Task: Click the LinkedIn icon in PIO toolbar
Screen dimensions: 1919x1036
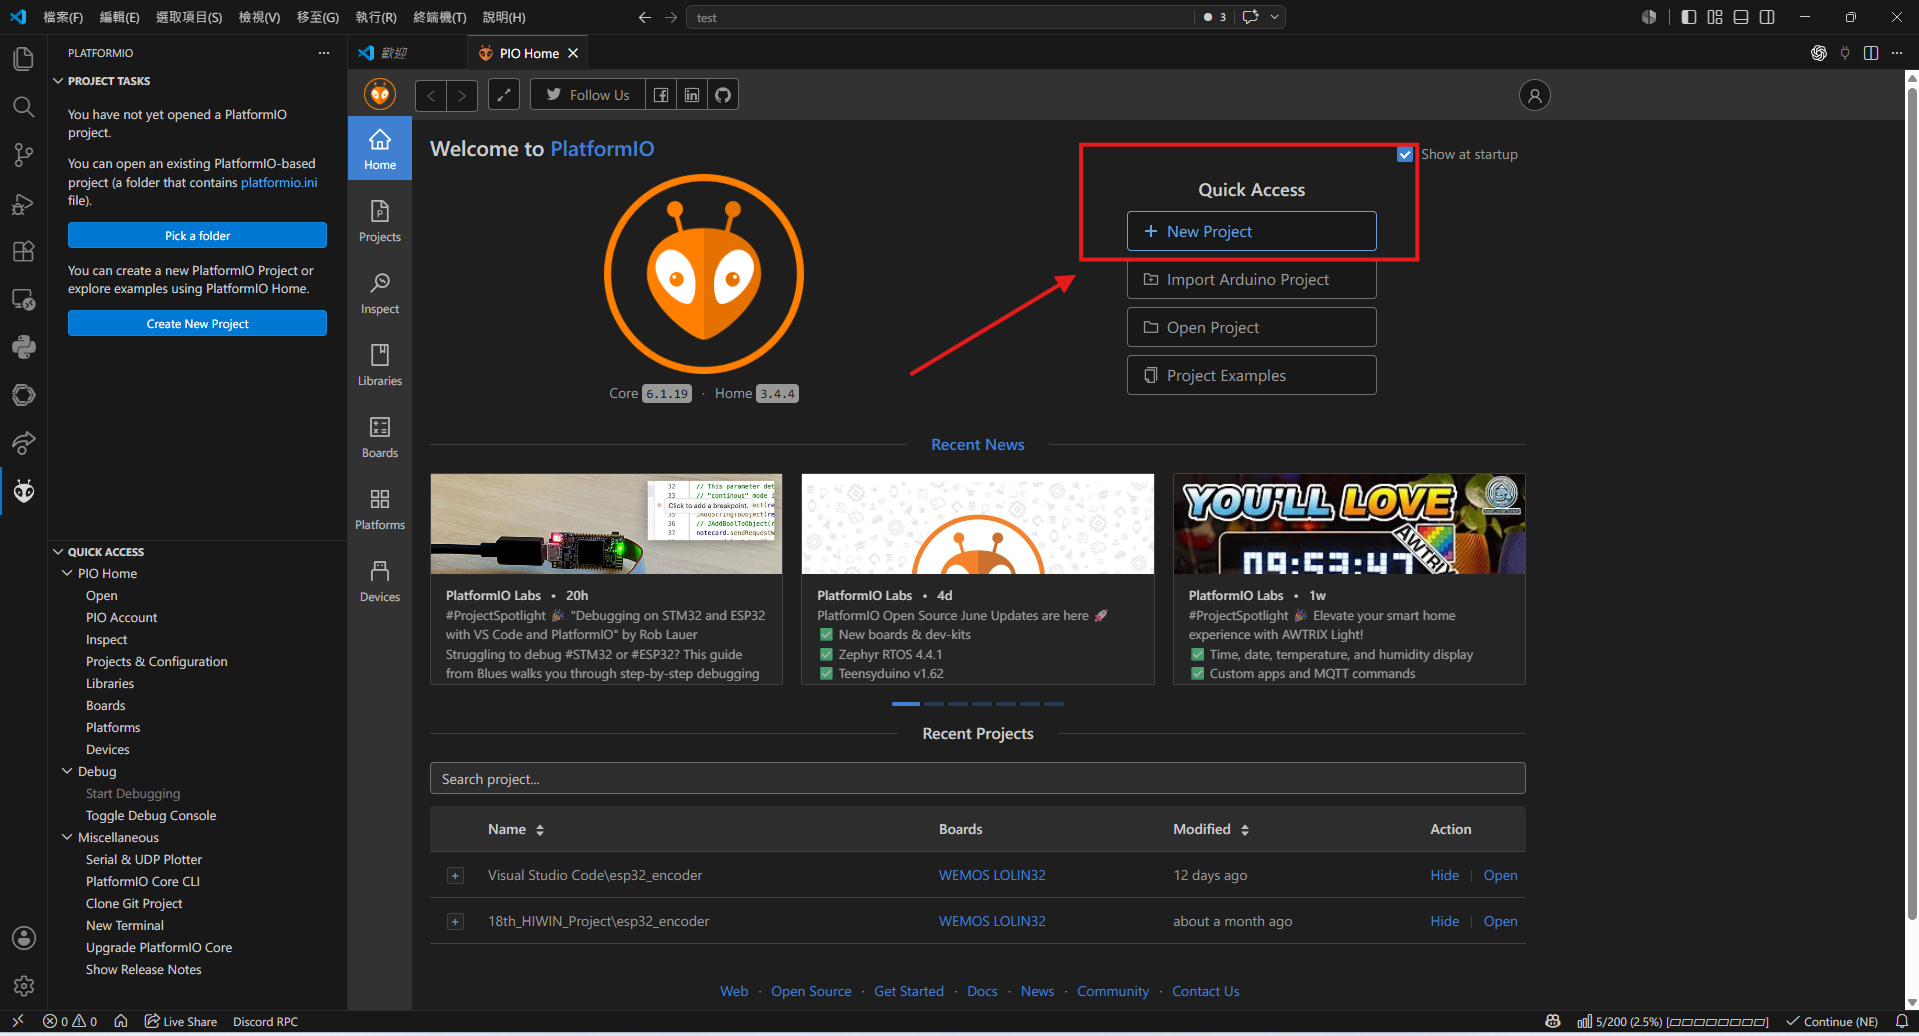Action: pos(692,95)
